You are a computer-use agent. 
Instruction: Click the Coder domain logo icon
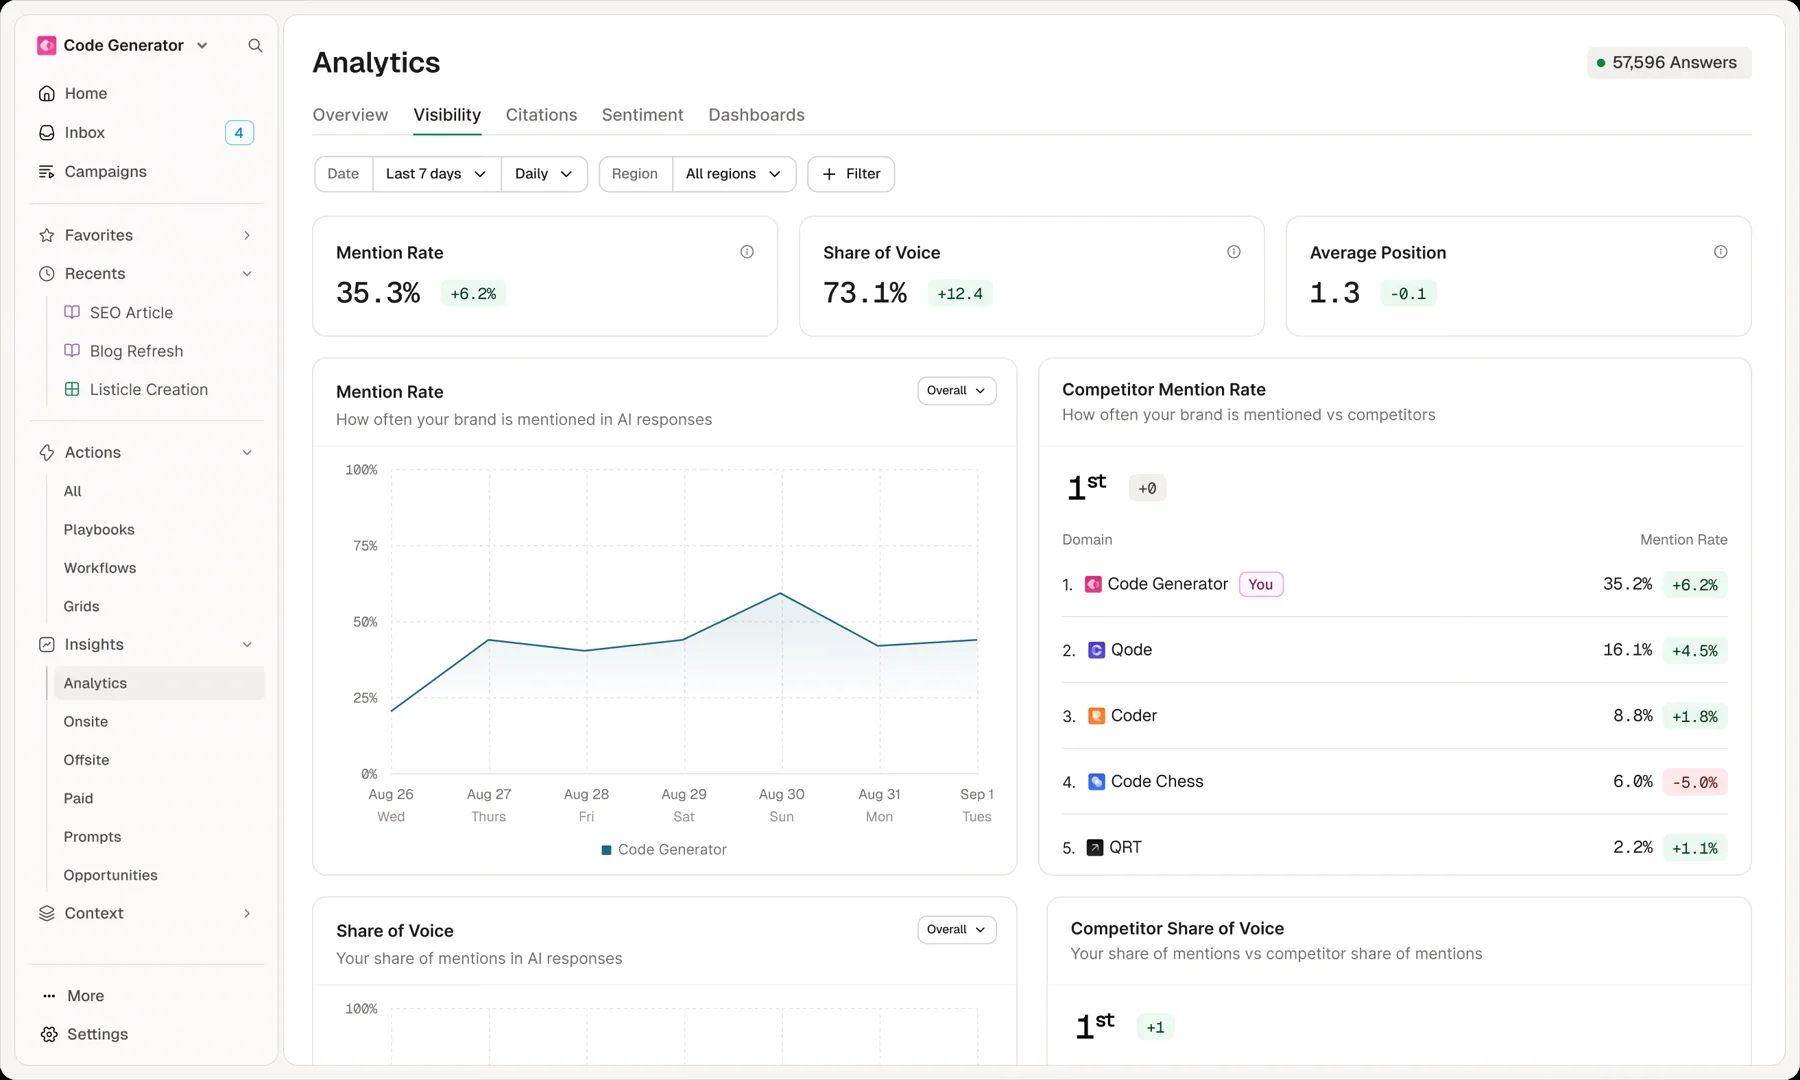tap(1096, 716)
